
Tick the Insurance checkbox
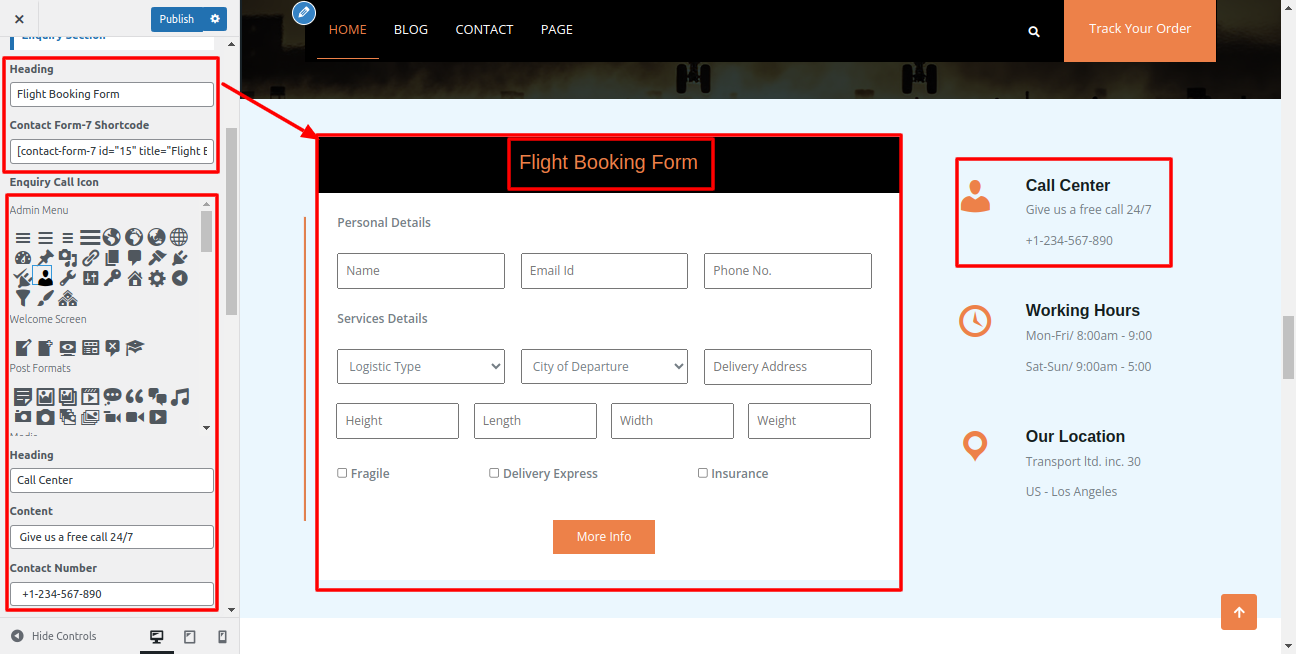pyautogui.click(x=702, y=473)
